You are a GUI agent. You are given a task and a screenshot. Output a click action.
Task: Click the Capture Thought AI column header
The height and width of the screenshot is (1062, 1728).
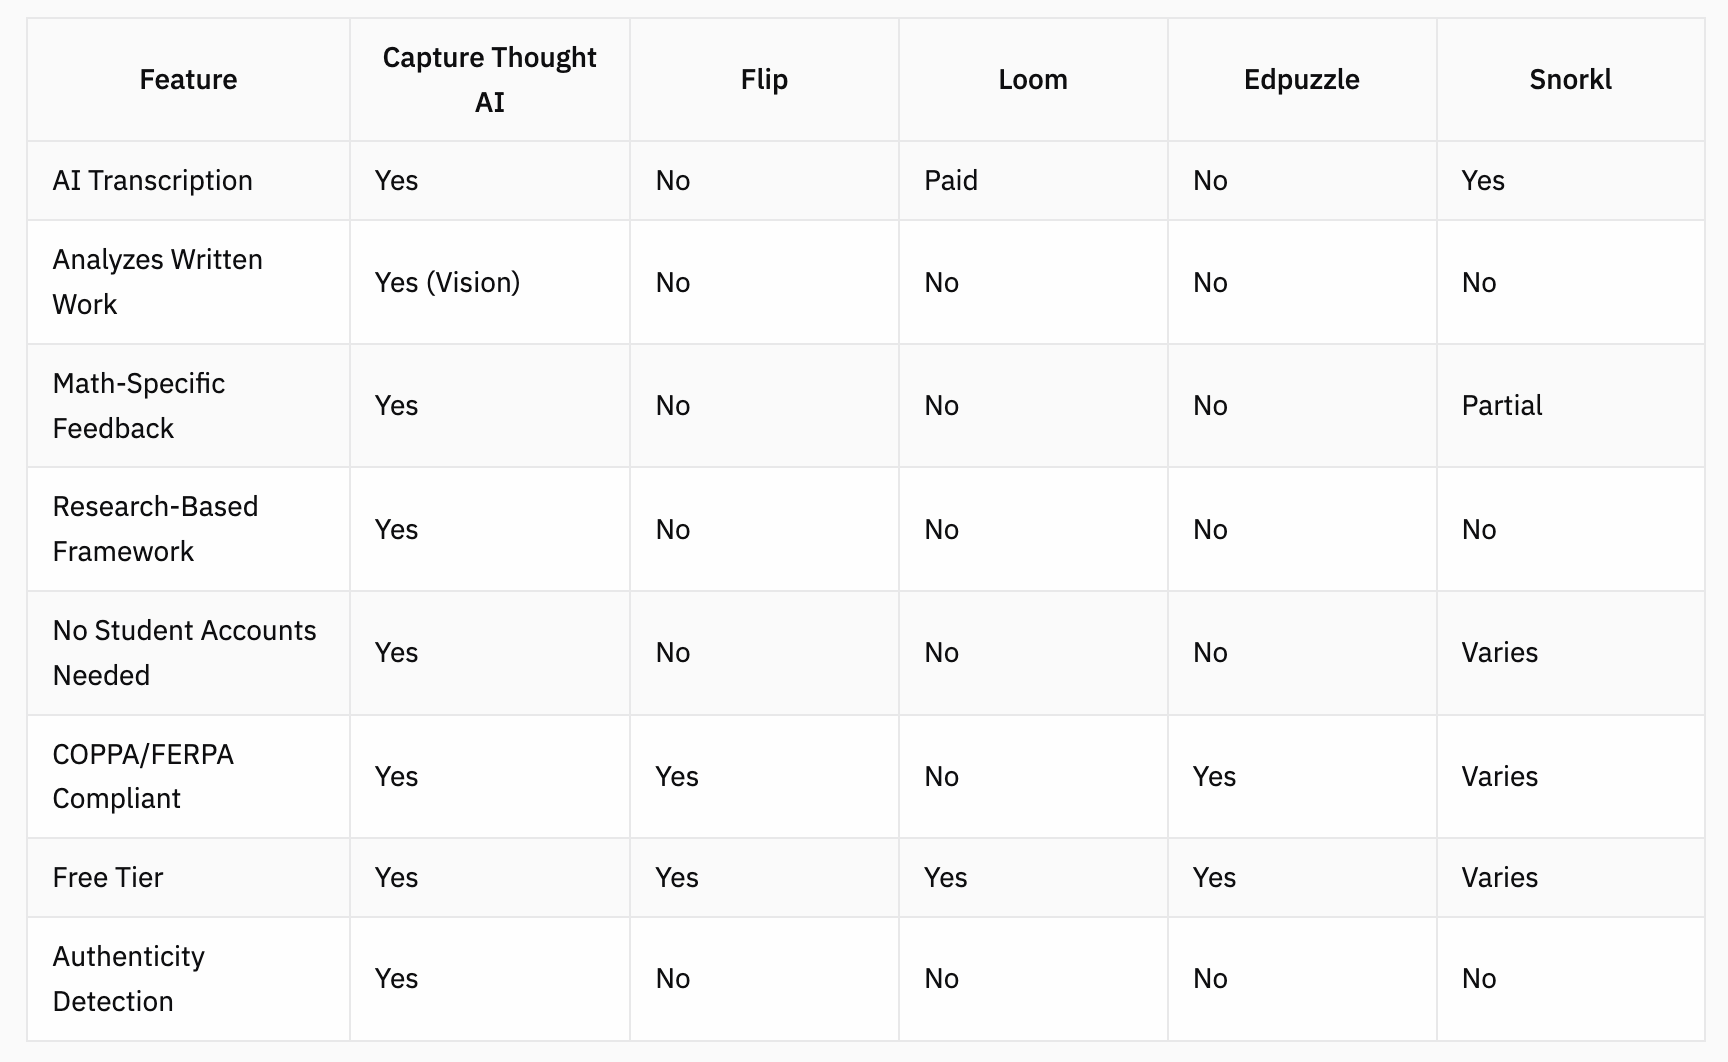489,80
